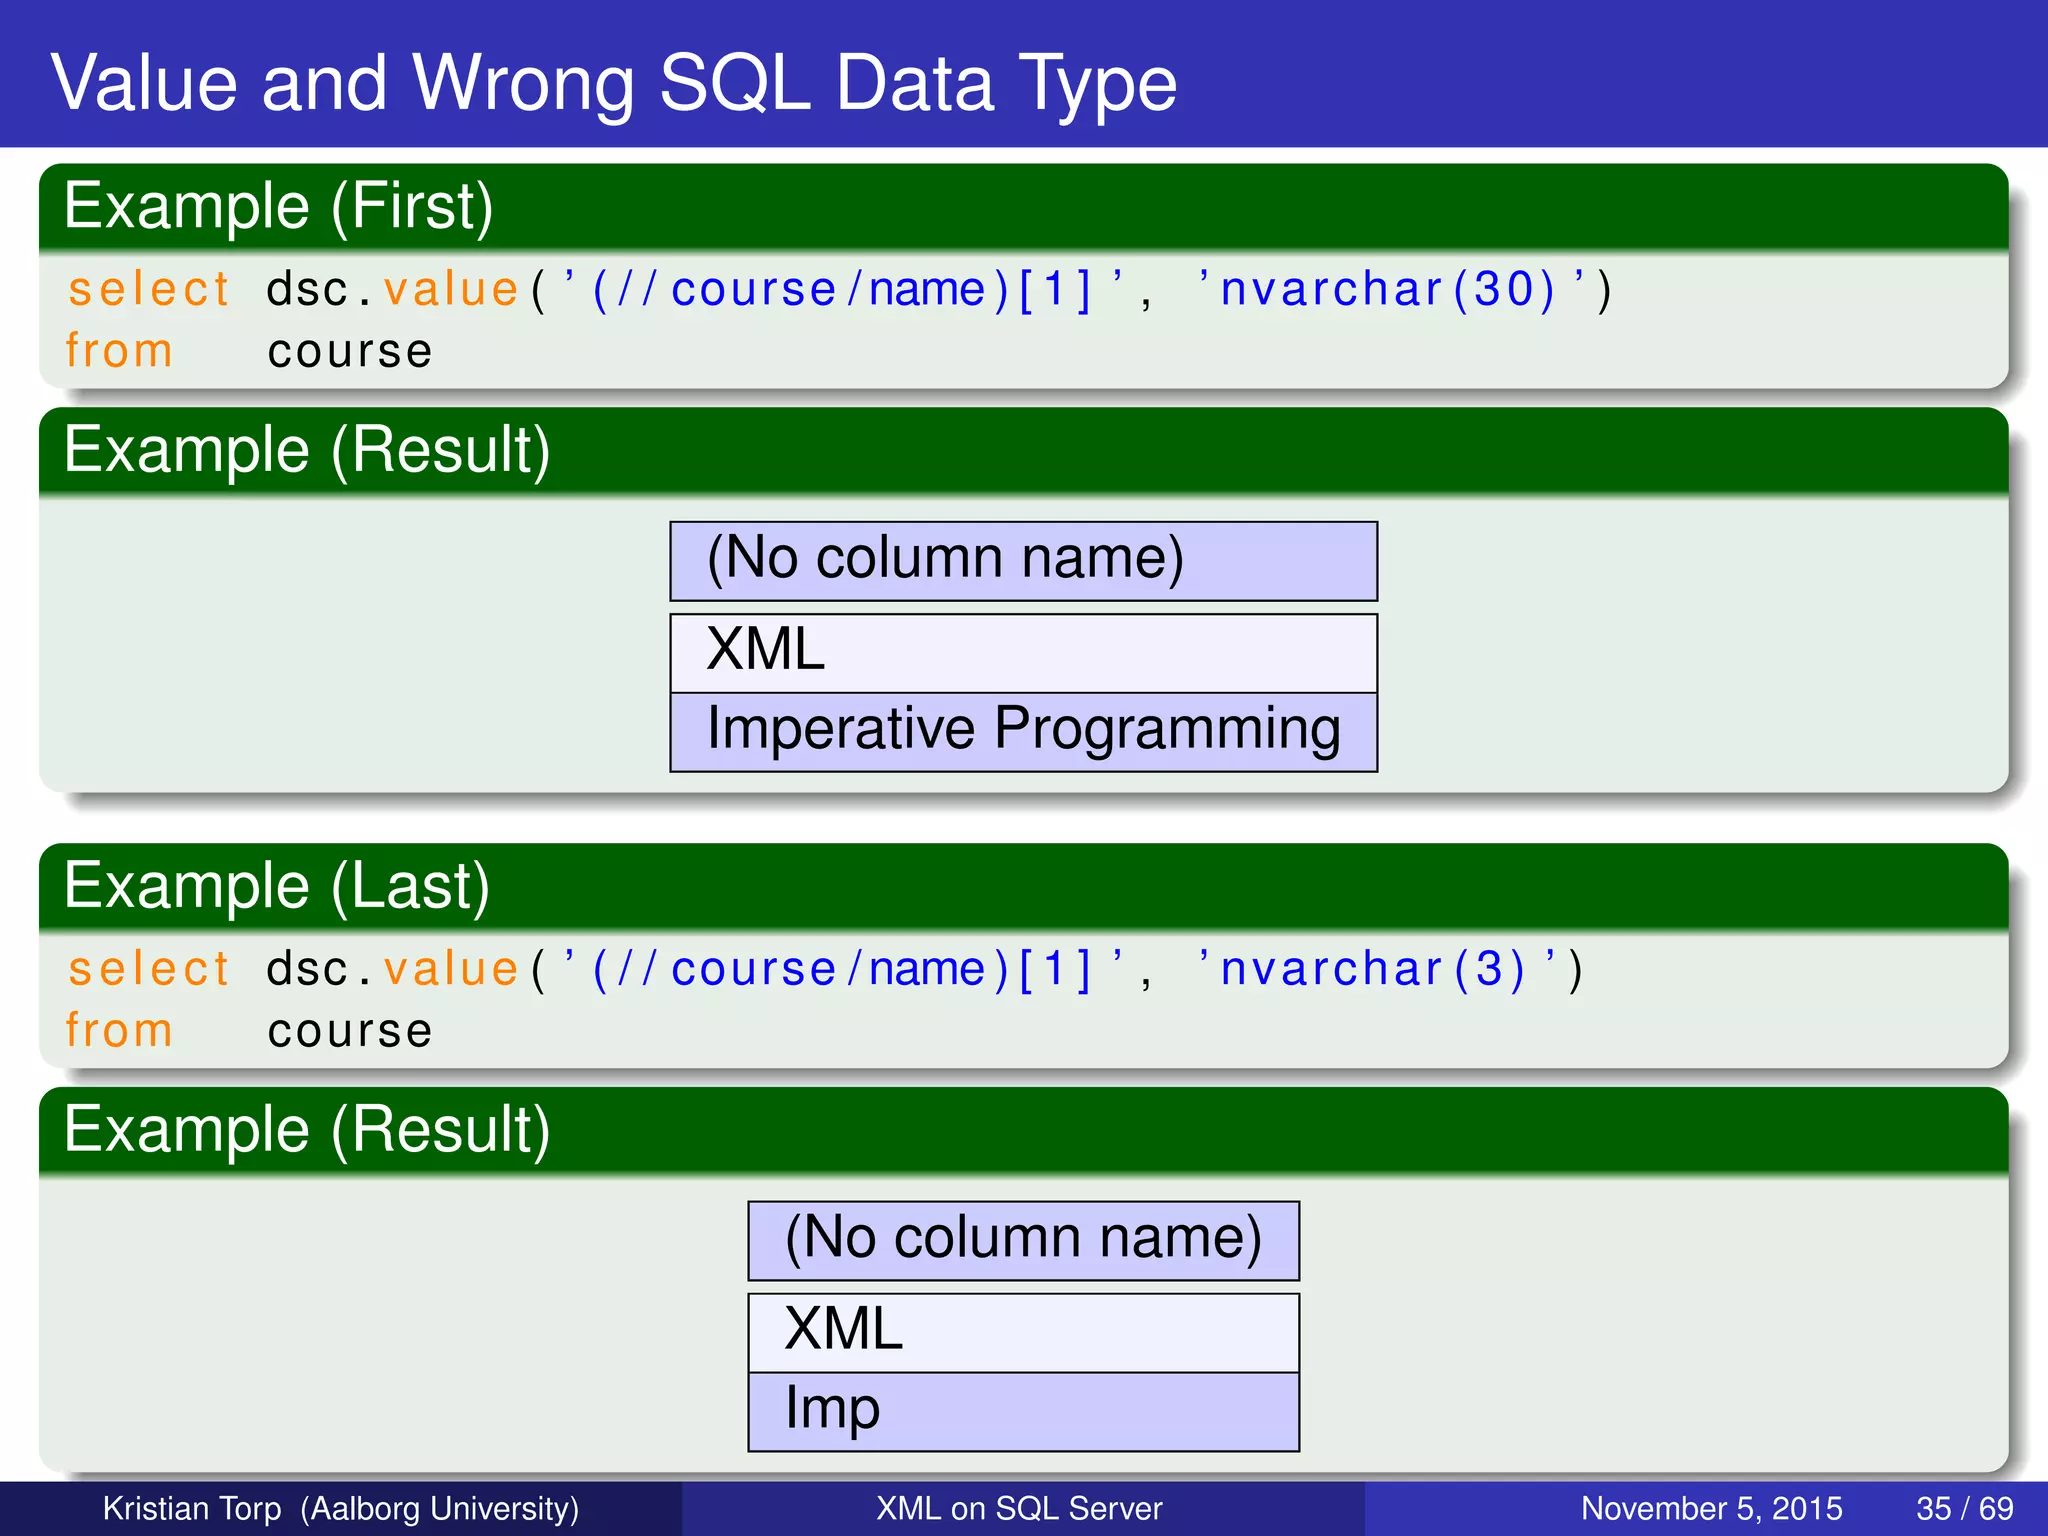Viewport: 2048px width, 1536px height.
Task: Click 'course' table name in first query
Action: click(350, 352)
